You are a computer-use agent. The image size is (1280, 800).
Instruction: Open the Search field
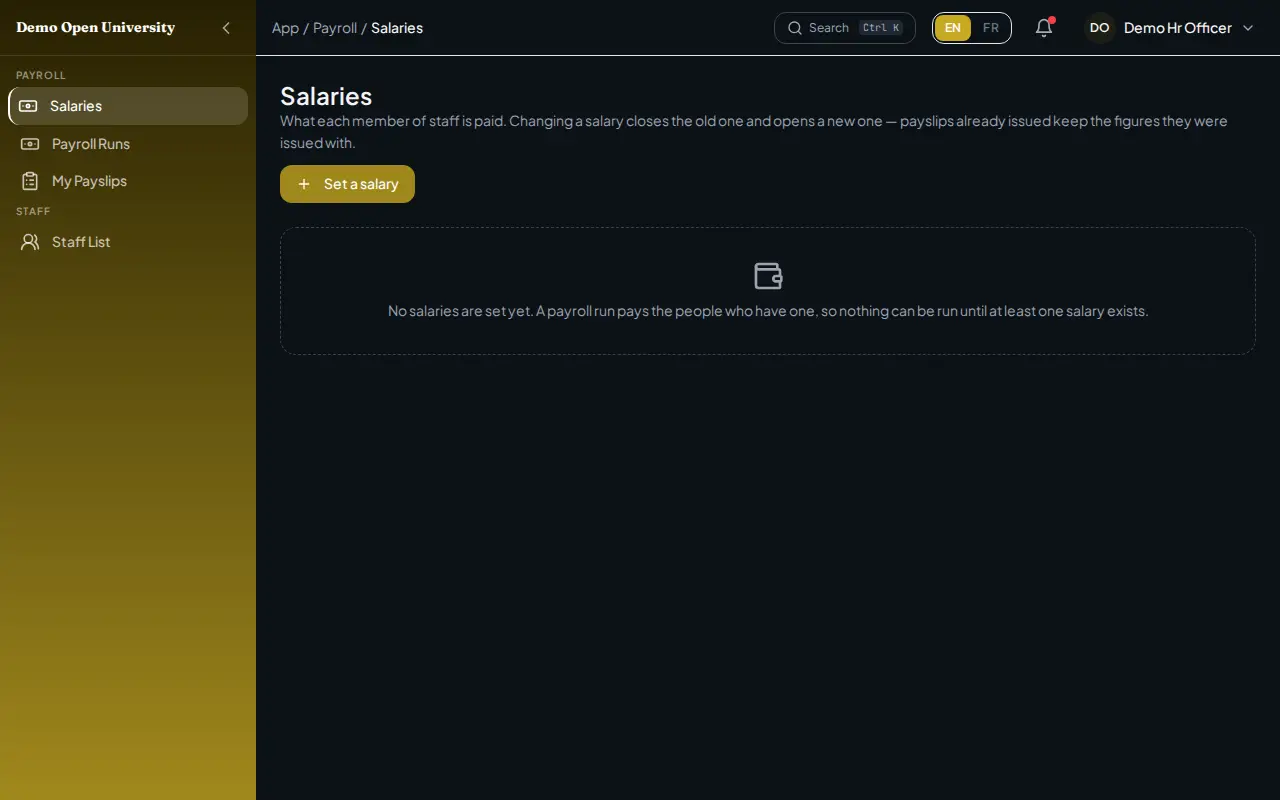[x=845, y=28]
